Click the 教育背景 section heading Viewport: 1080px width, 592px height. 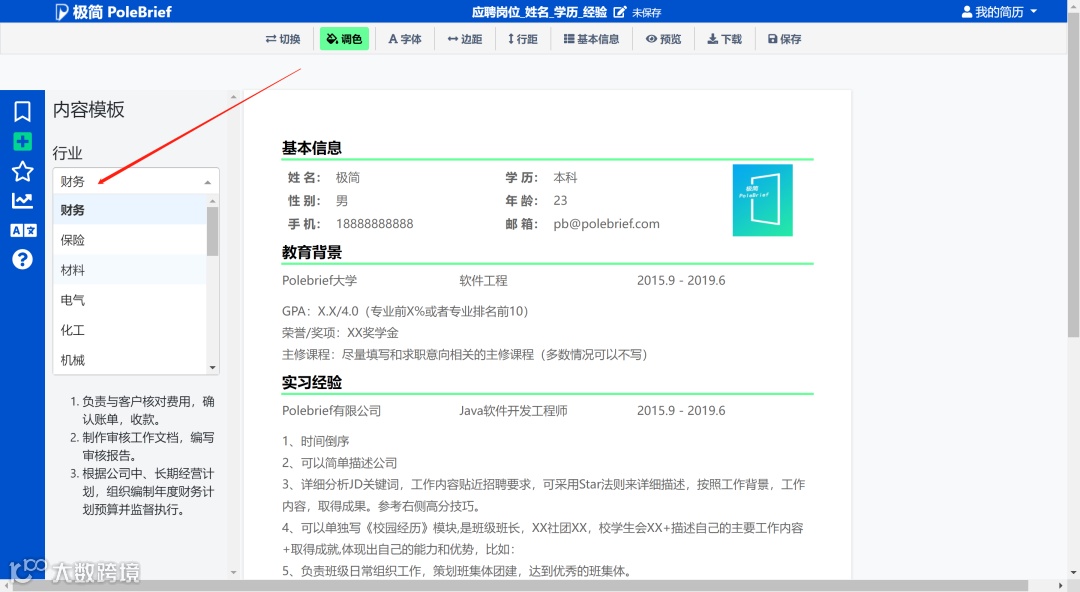tap(311, 252)
